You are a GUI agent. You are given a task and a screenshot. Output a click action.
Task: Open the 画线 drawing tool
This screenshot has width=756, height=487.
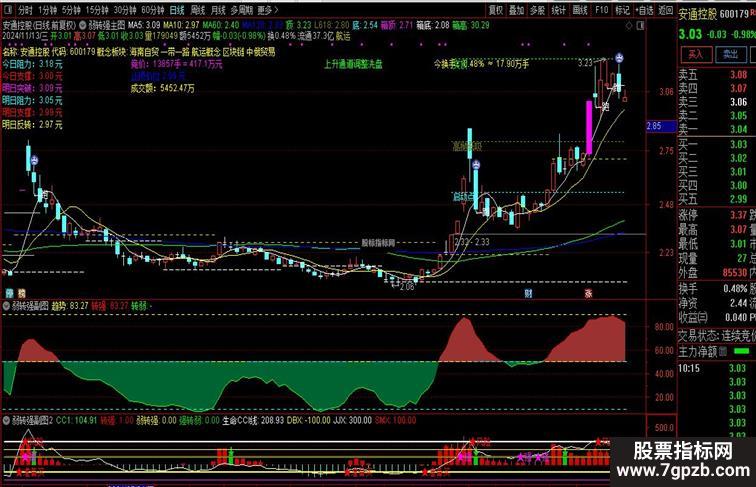coord(580,10)
